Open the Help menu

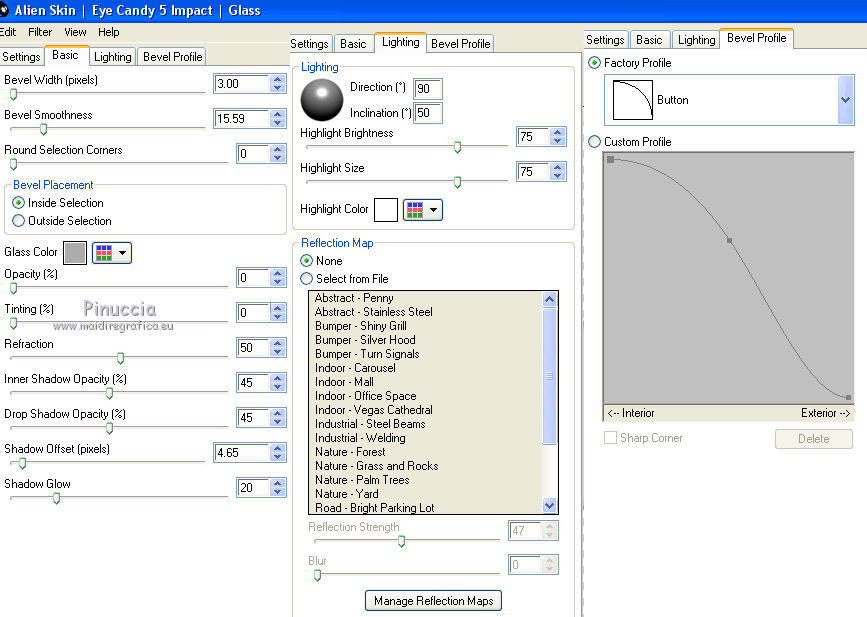pos(108,32)
